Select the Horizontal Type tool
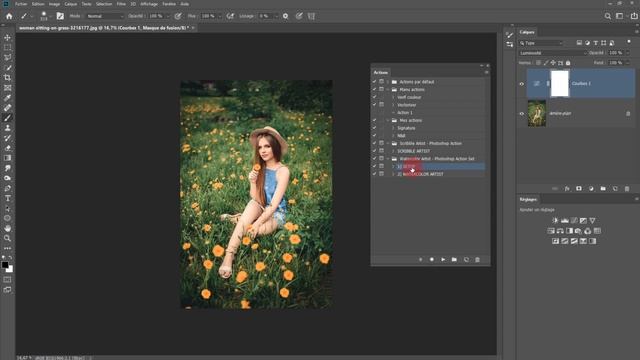640x360 pixels. tap(7, 198)
